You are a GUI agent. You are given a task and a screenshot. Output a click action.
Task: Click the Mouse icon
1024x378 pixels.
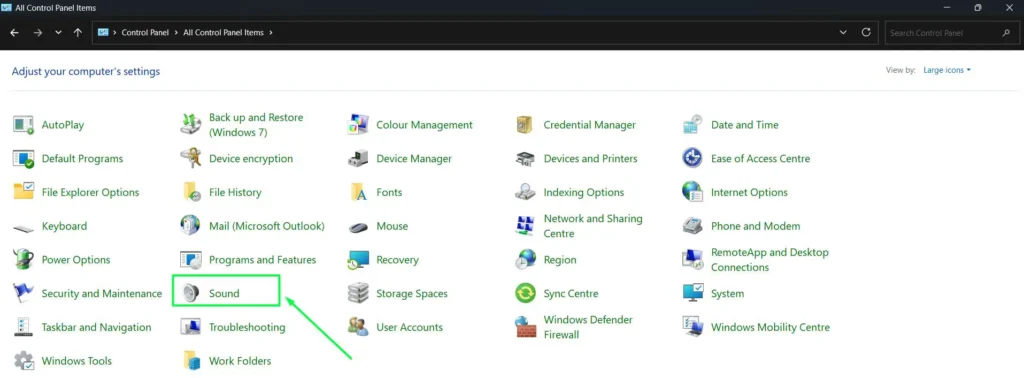[x=358, y=227]
